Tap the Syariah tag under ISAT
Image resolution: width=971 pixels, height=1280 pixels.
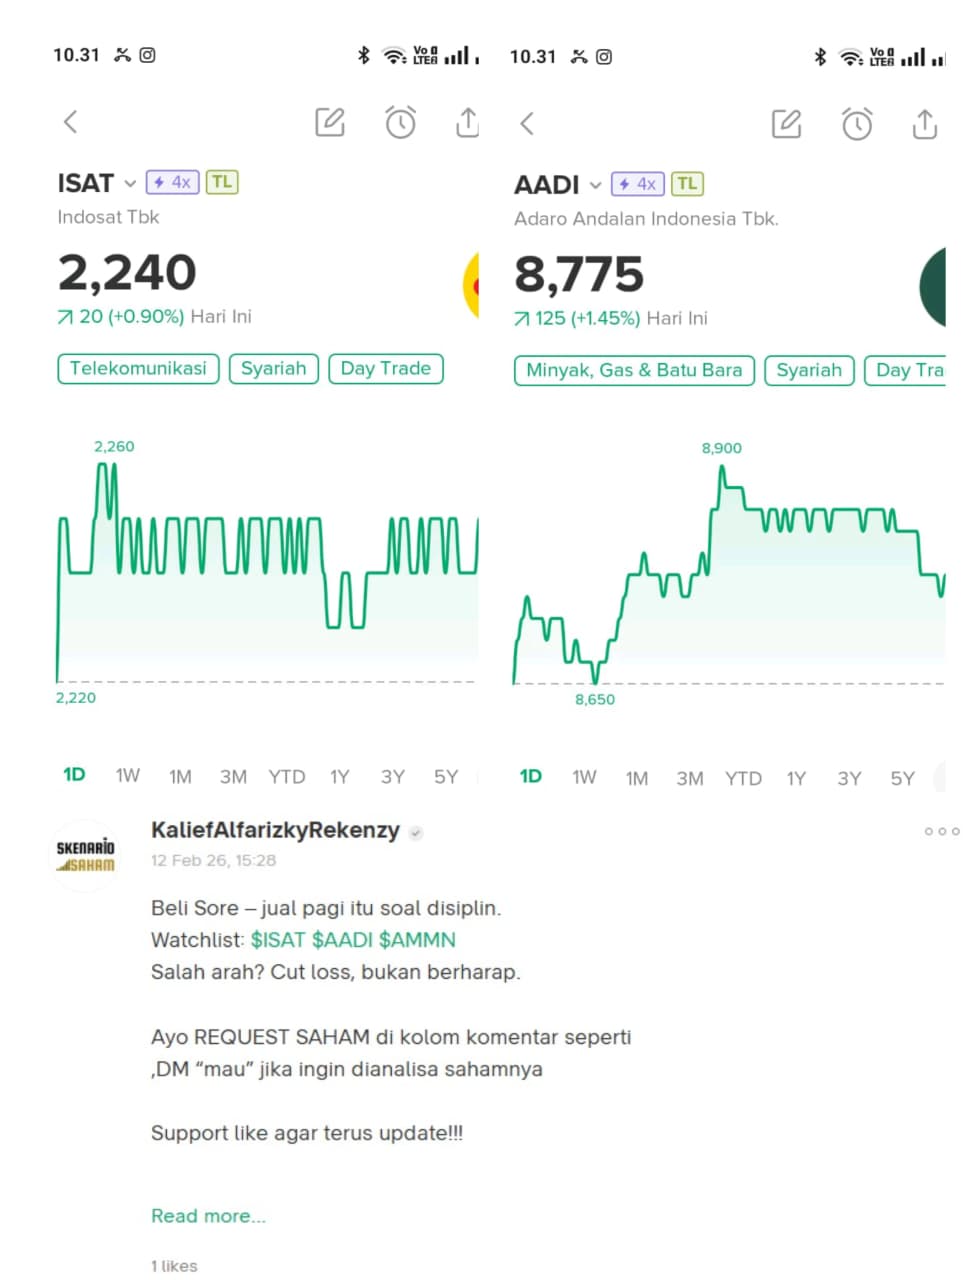pyautogui.click(x=273, y=368)
